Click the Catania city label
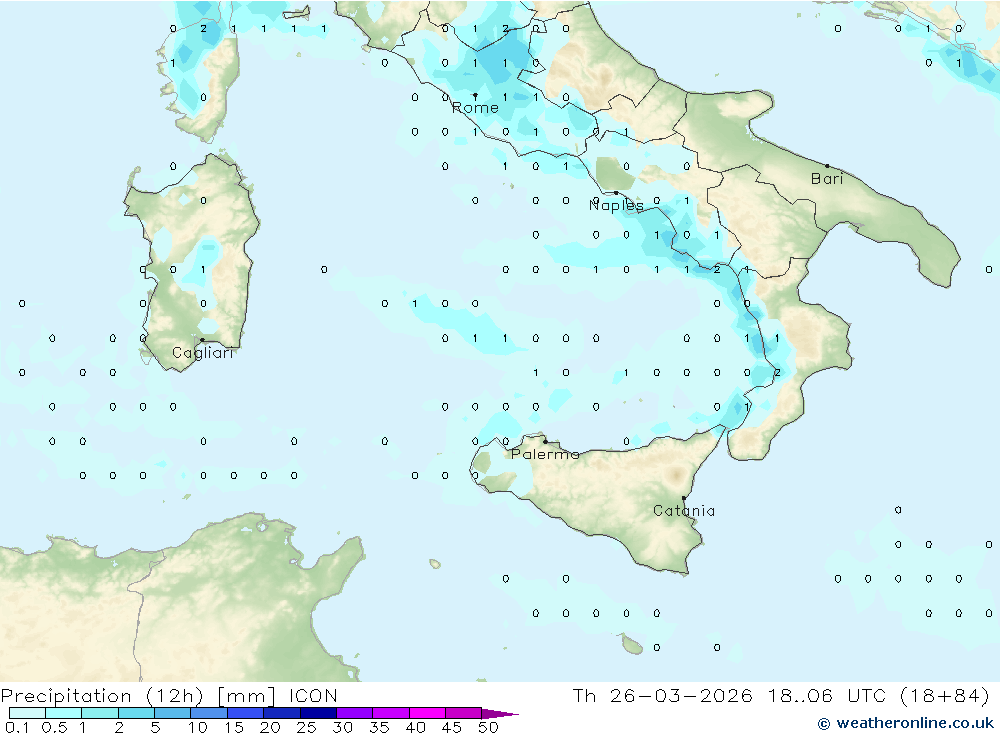Screen dimensions: 1000x733 coord(684,510)
